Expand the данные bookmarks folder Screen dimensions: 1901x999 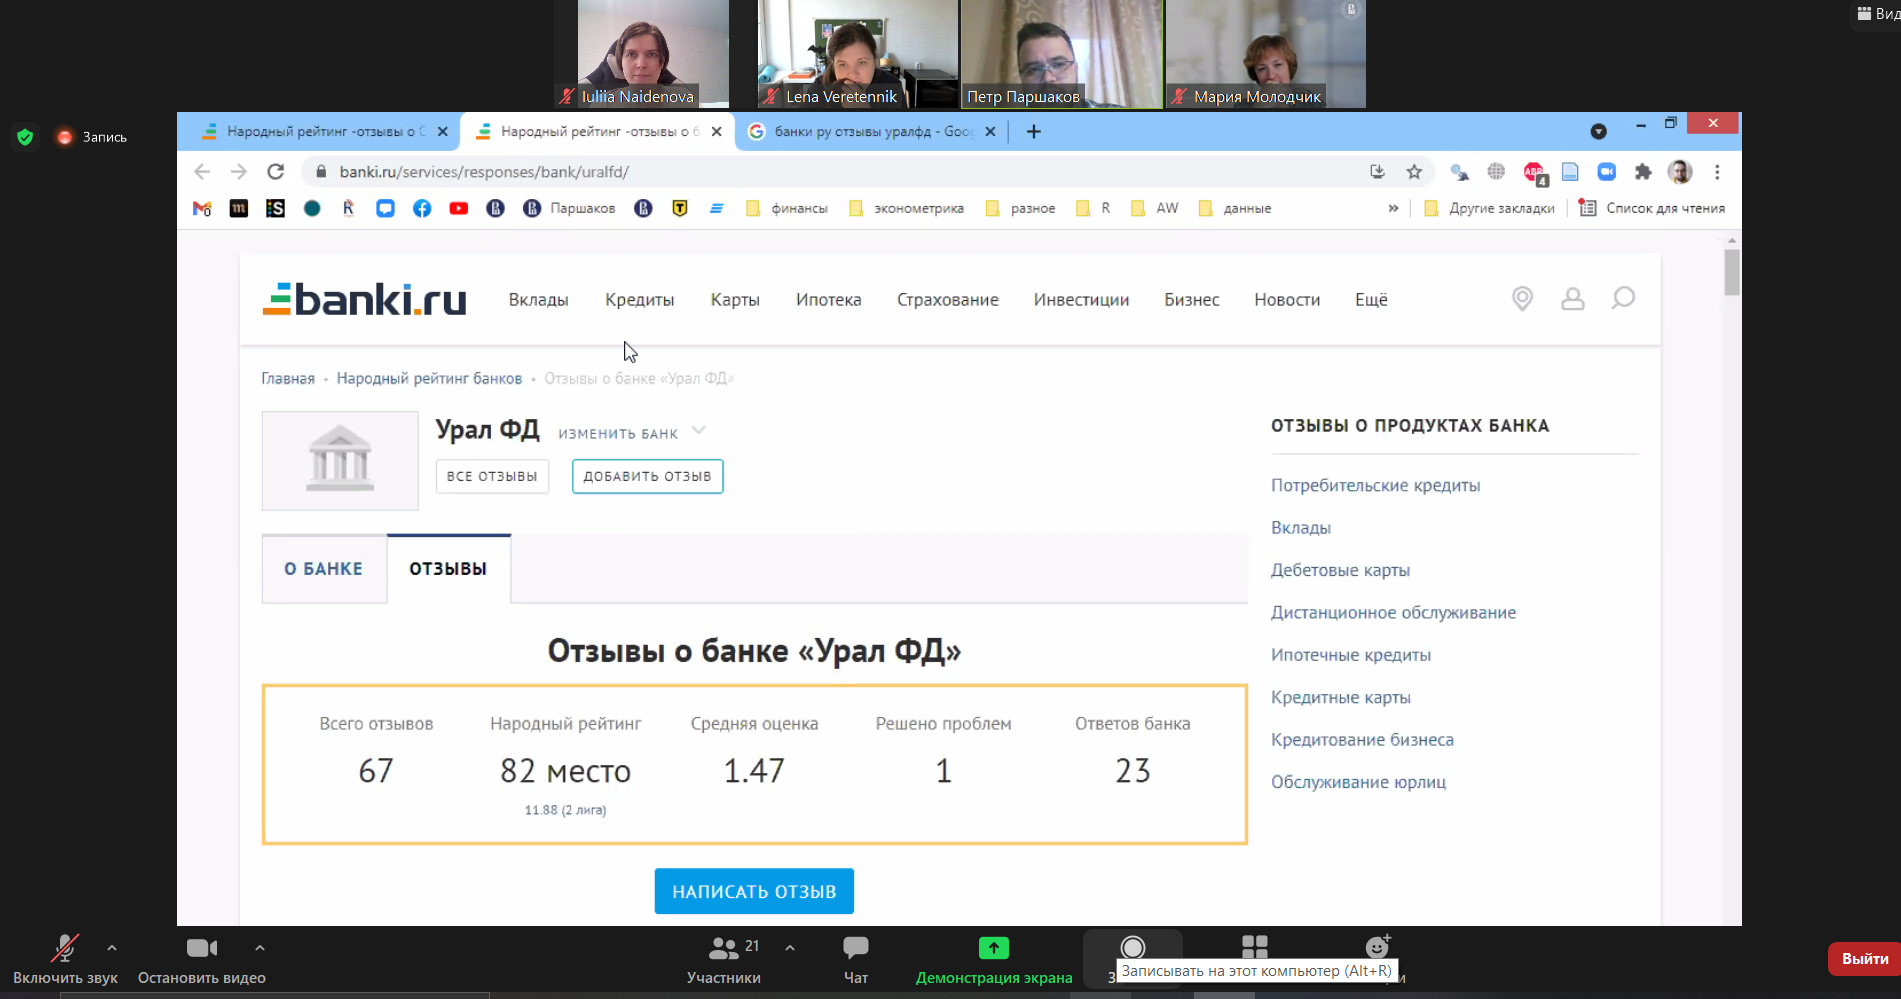click(x=1235, y=208)
